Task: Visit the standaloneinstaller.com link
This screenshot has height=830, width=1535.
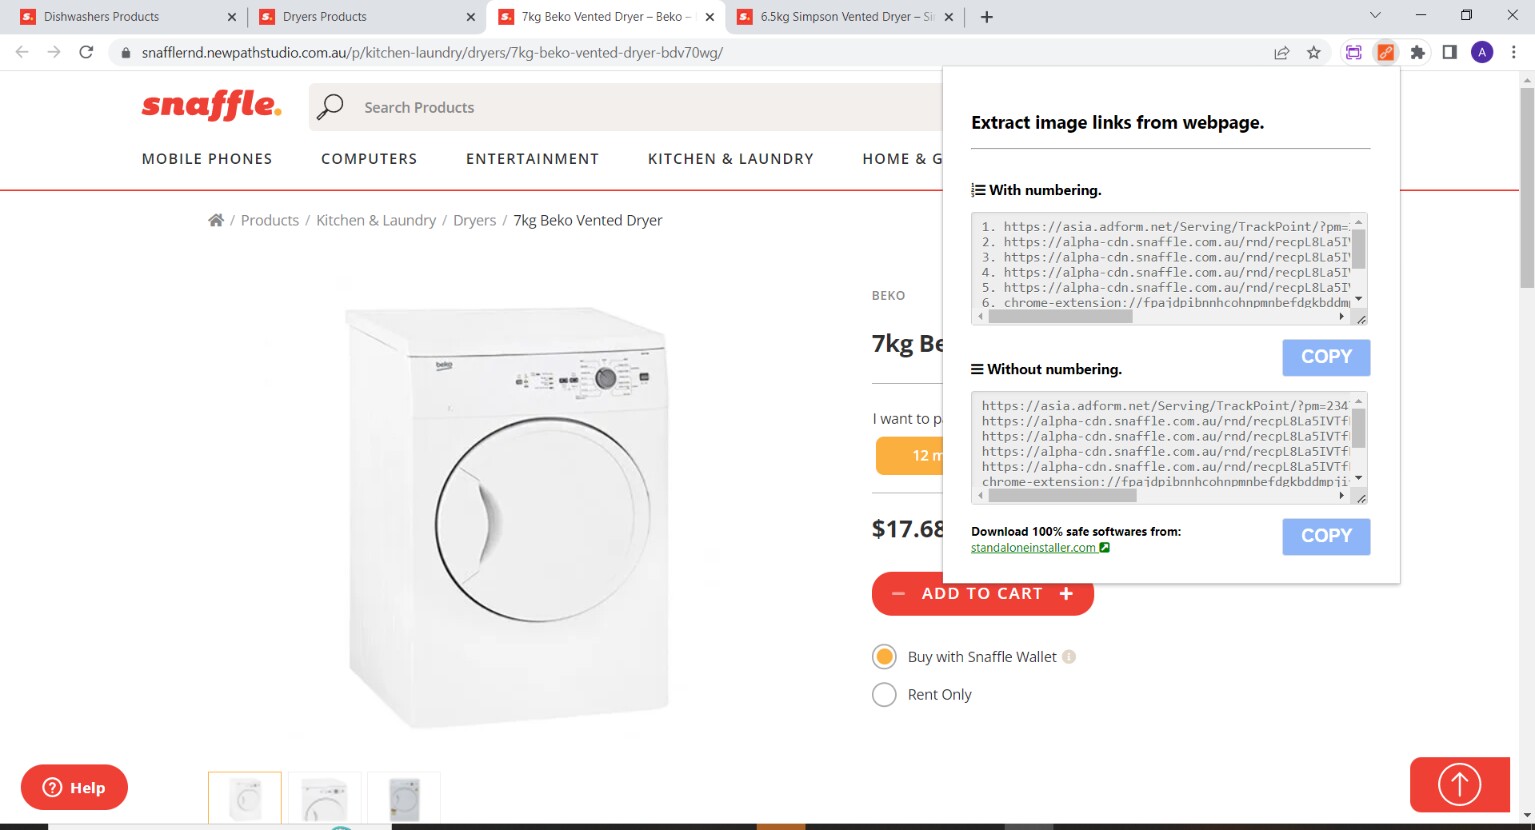Action: coord(1033,547)
